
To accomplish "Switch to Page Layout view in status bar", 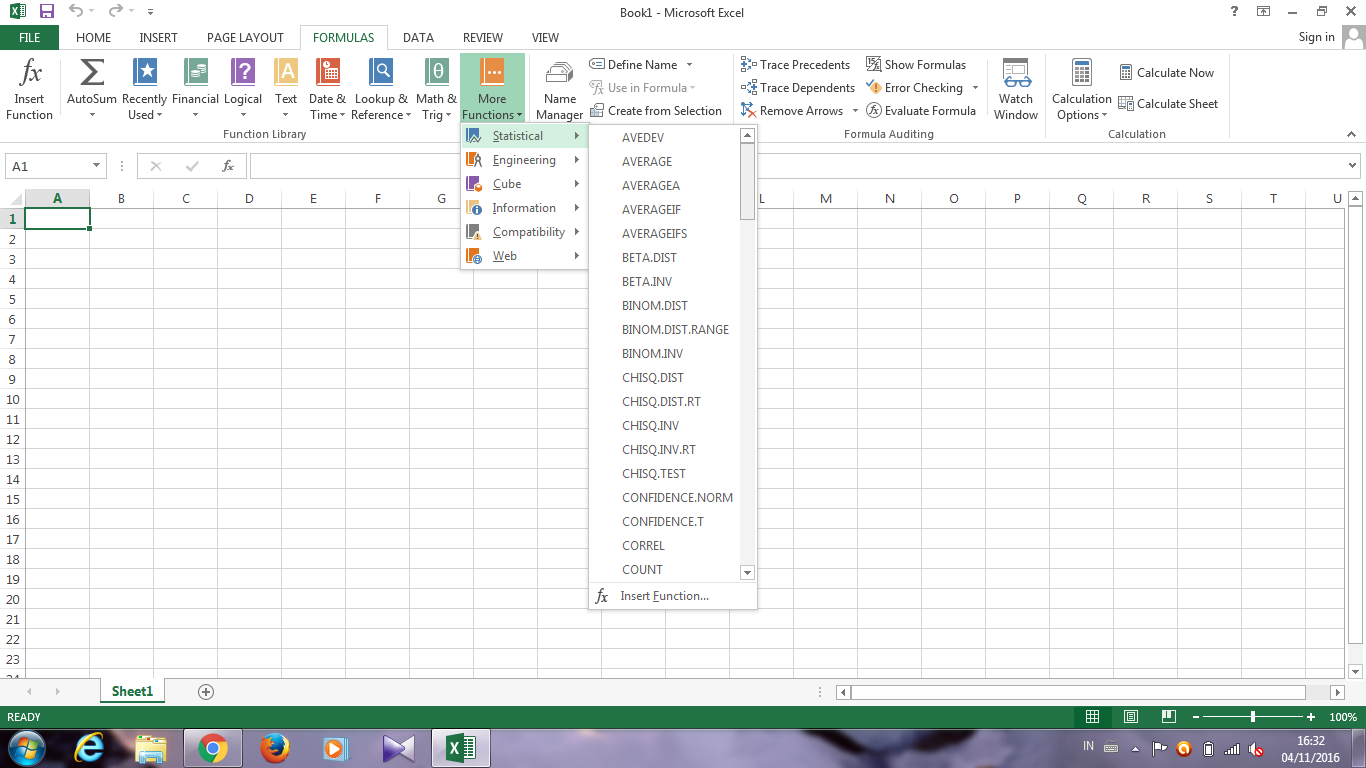I will click(1131, 717).
